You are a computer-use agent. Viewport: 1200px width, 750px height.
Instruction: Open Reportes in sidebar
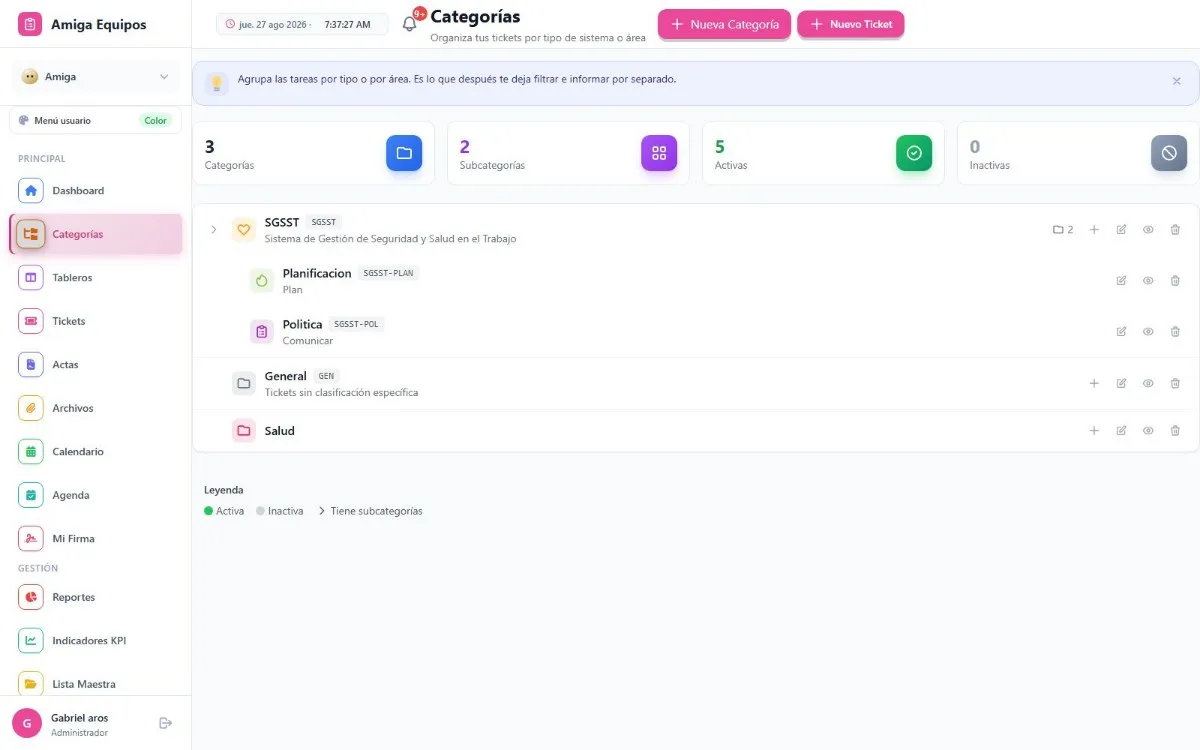pos(96,597)
